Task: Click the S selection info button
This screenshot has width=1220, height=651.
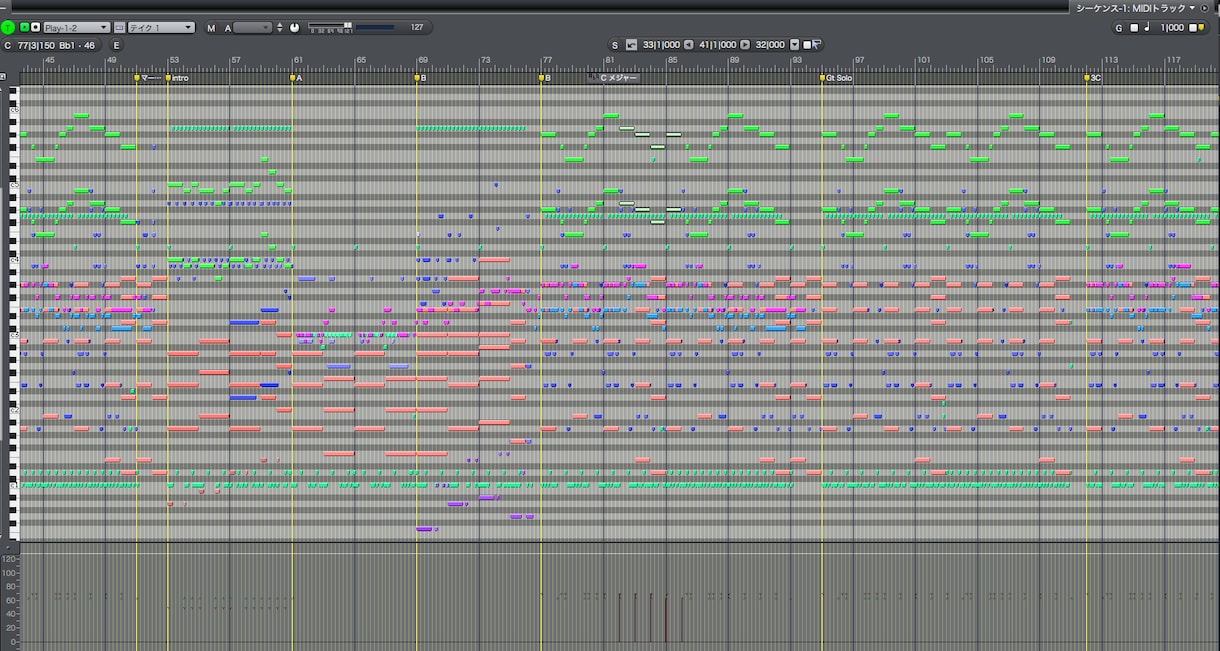Action: [x=615, y=45]
